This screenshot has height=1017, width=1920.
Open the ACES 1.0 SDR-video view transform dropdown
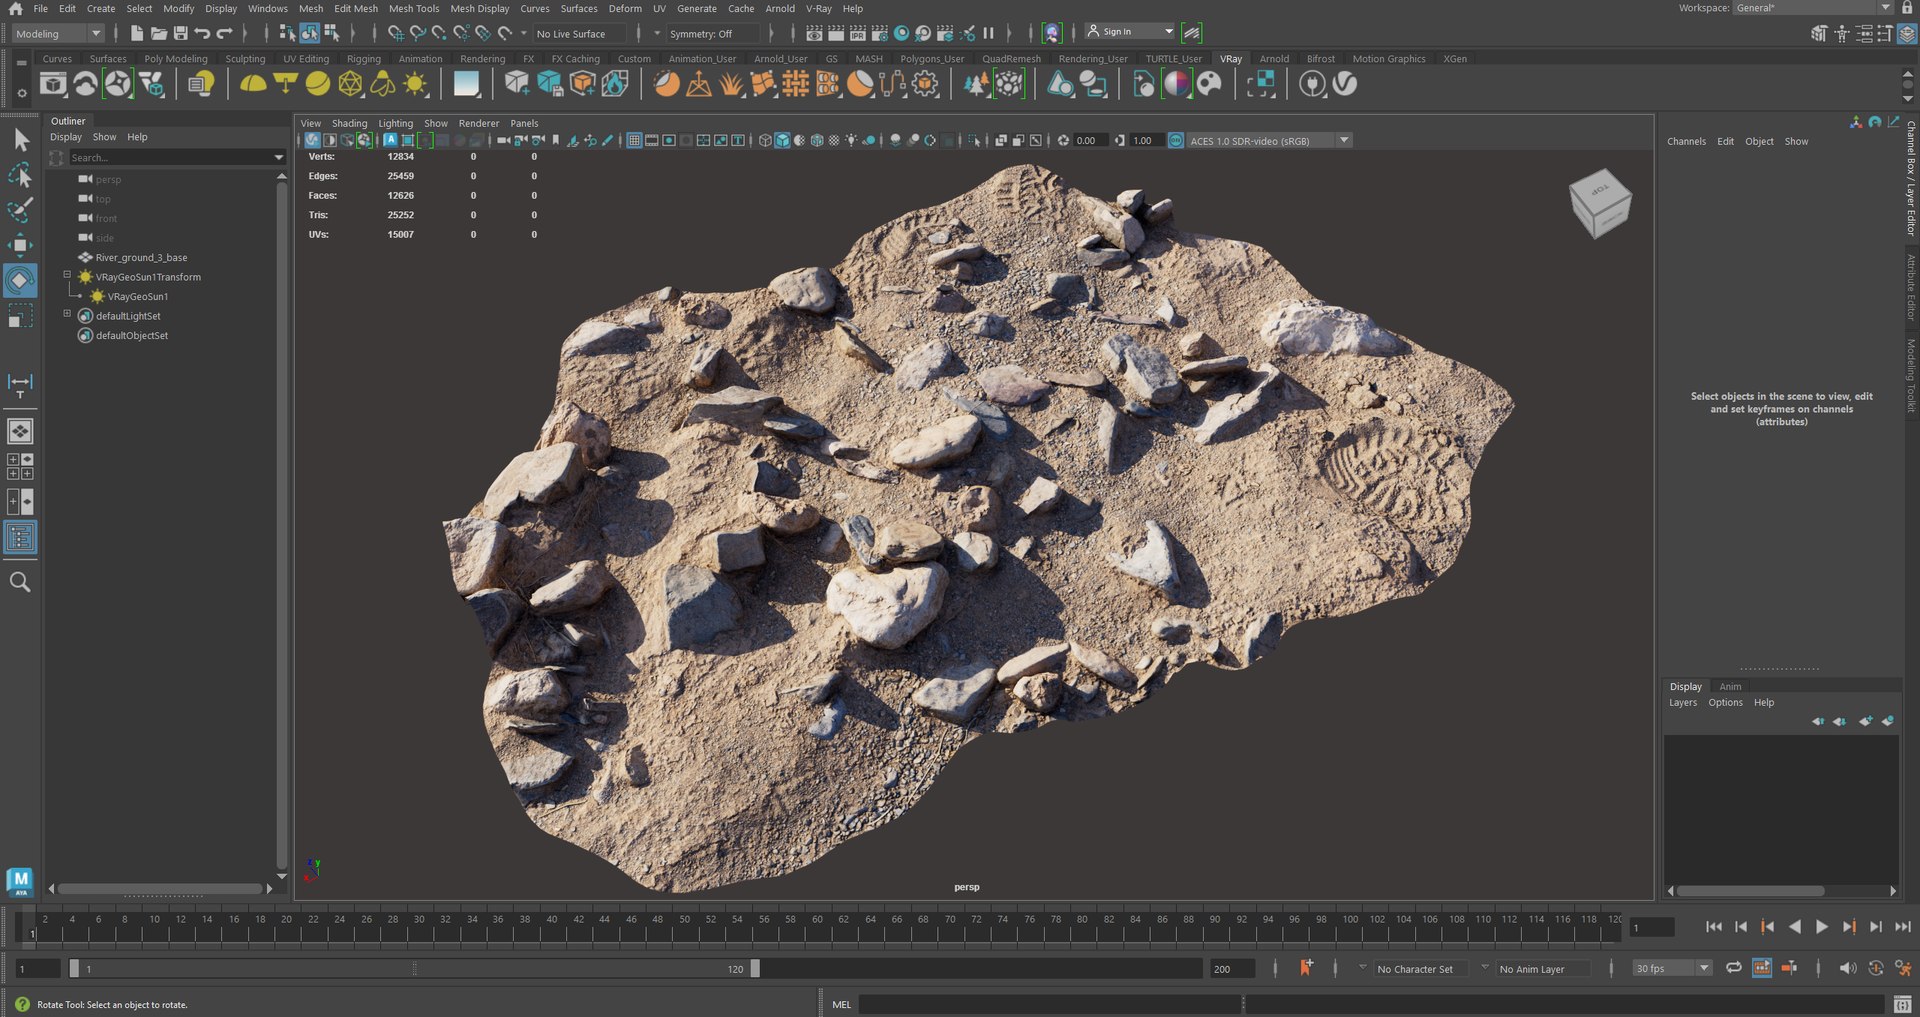1269,141
